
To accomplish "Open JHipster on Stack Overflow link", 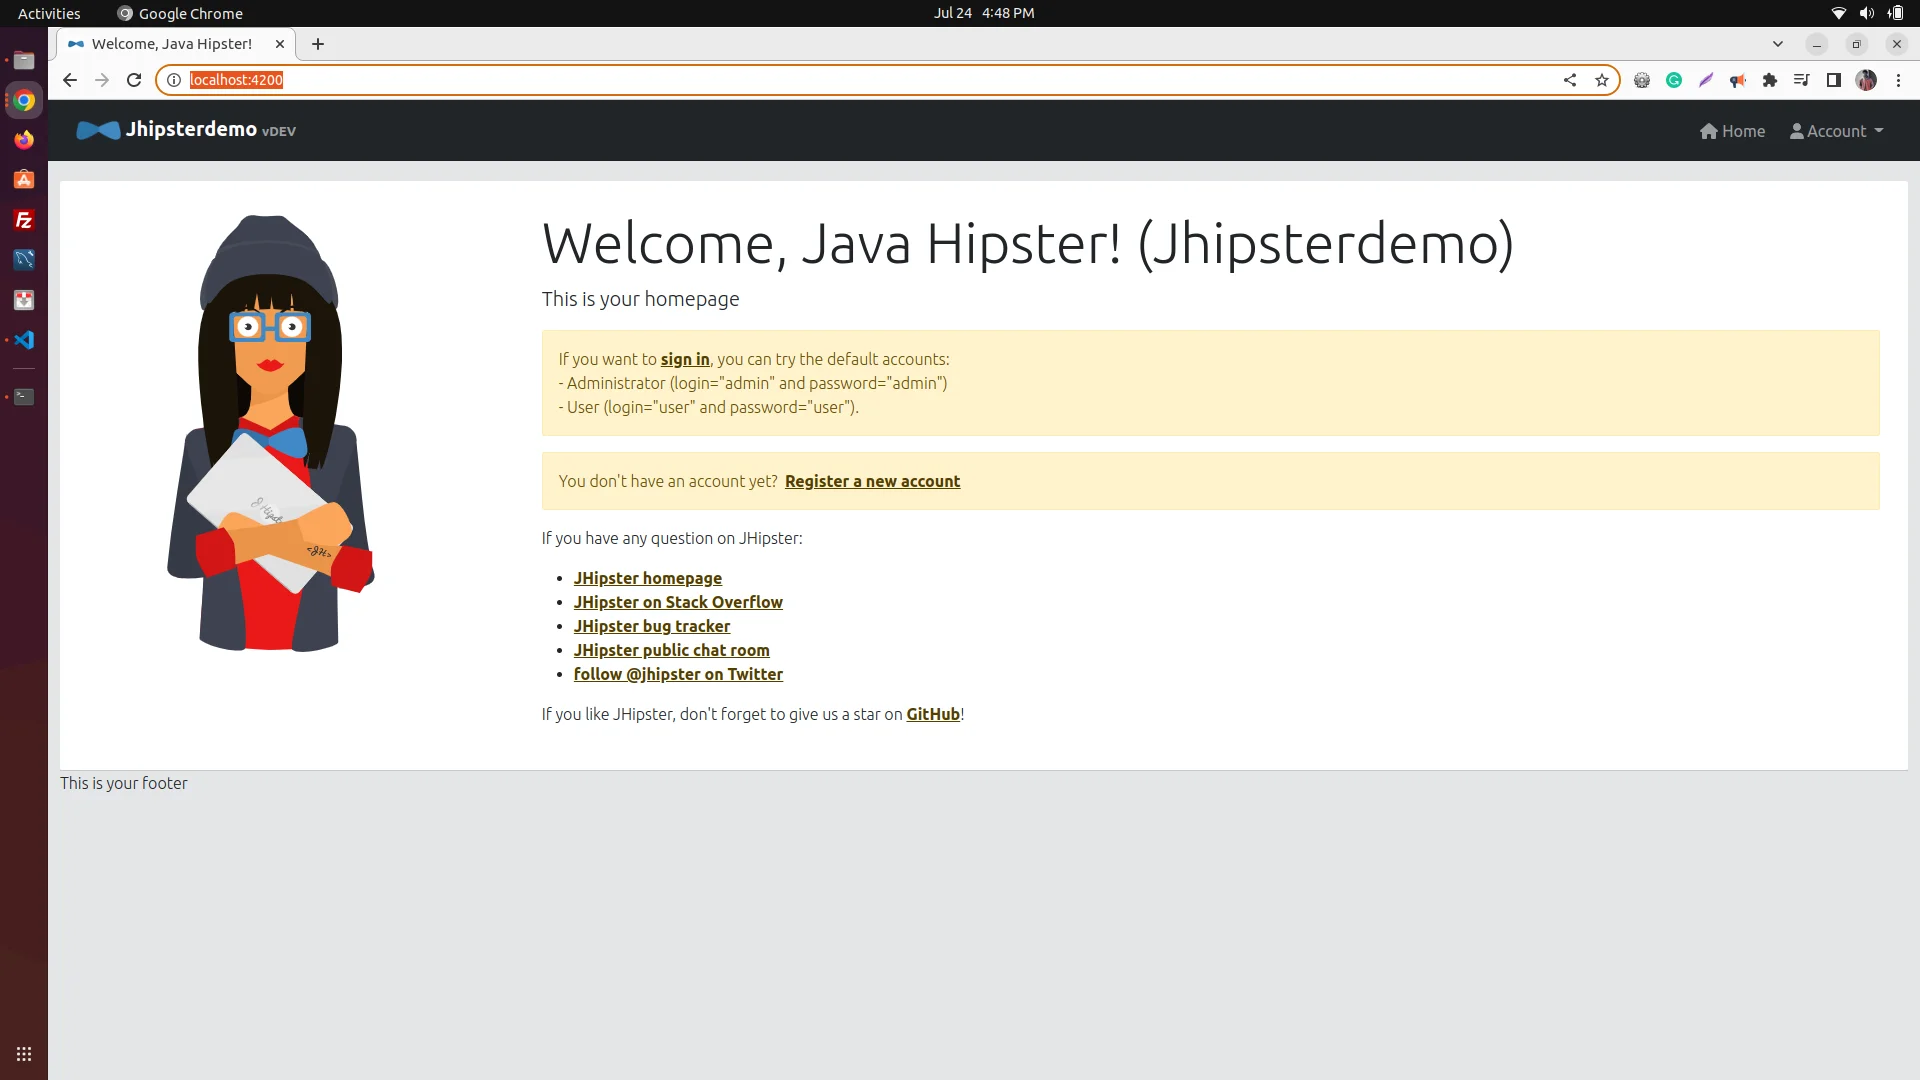I will tap(678, 602).
